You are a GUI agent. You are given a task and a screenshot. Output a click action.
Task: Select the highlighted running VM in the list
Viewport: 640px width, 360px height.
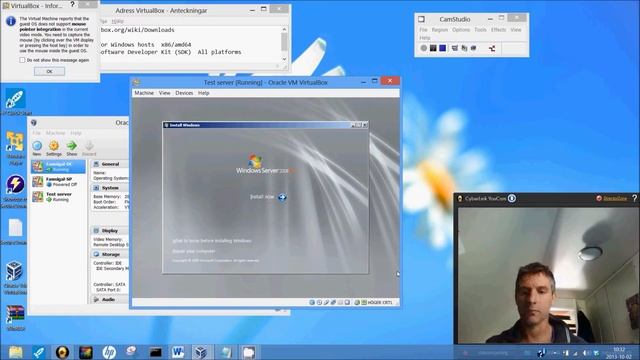[x=58, y=166]
